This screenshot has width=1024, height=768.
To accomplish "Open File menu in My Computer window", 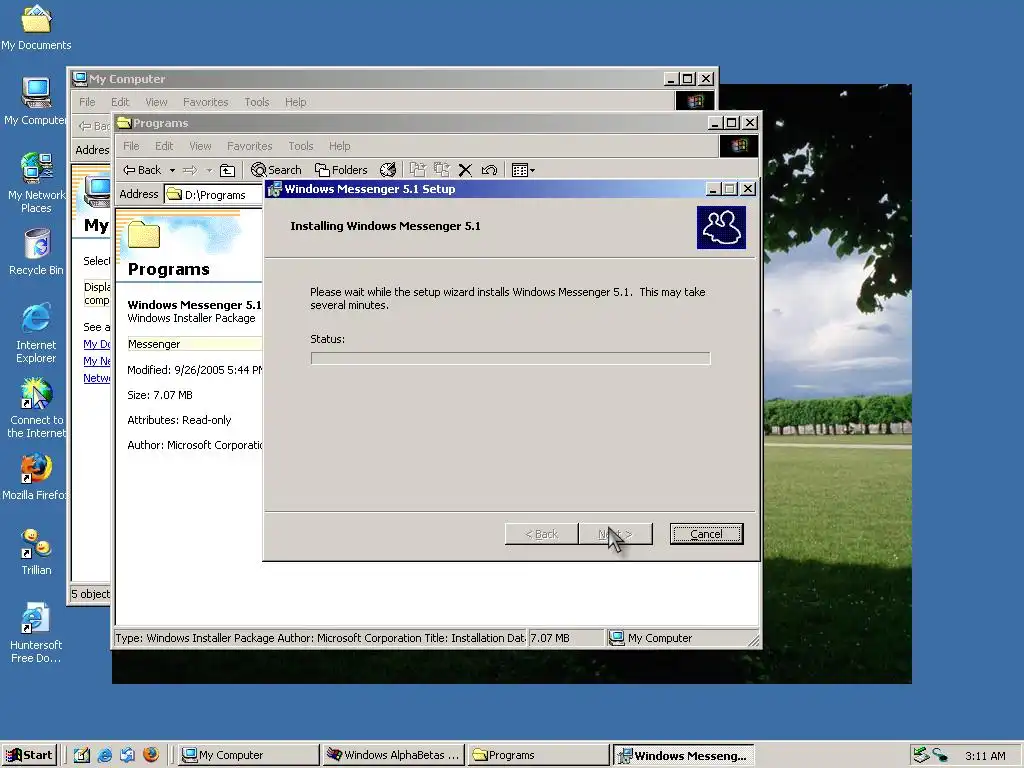I will [x=87, y=102].
